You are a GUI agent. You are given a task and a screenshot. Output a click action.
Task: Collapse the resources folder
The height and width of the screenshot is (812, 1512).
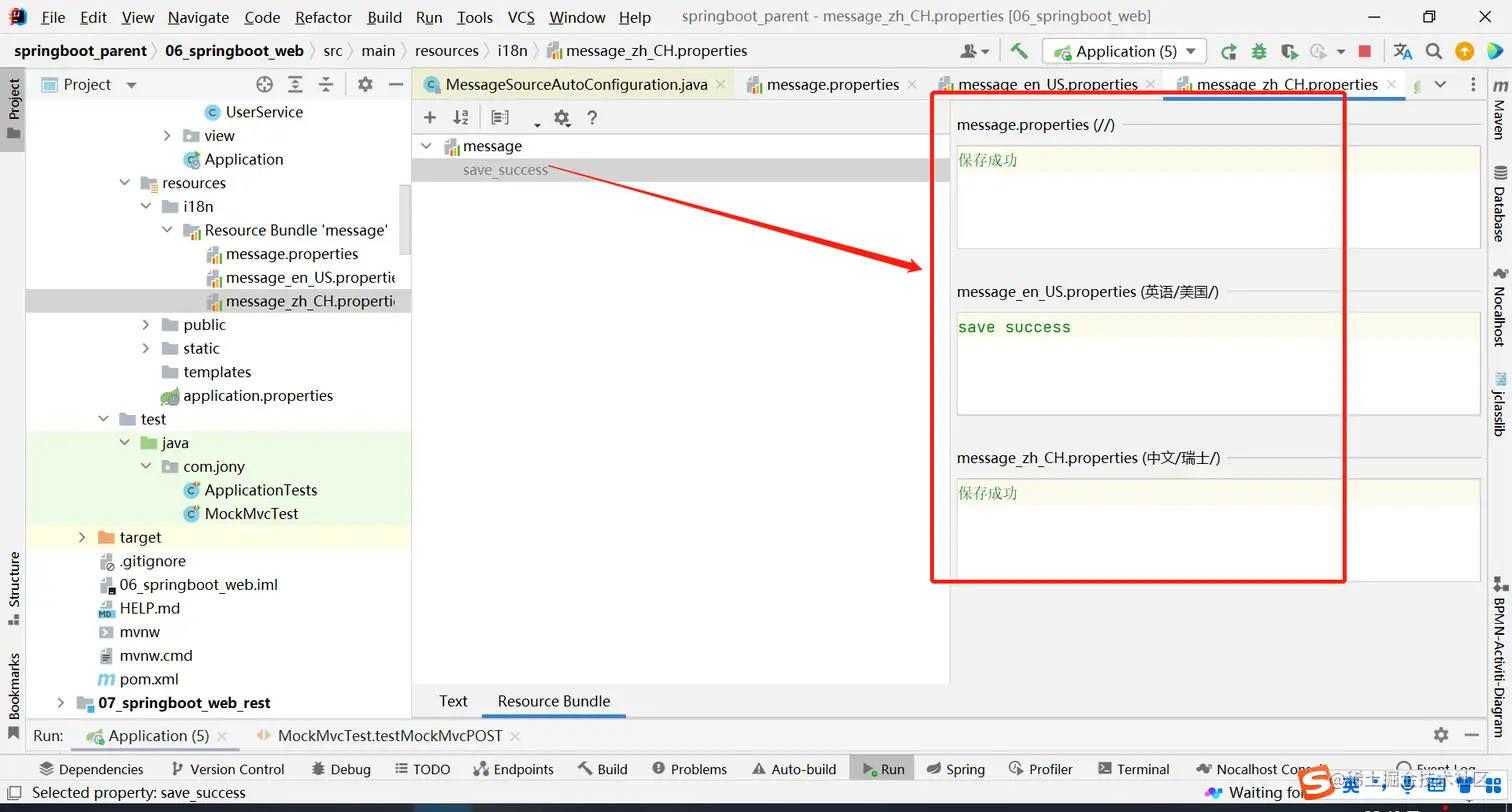click(x=125, y=183)
